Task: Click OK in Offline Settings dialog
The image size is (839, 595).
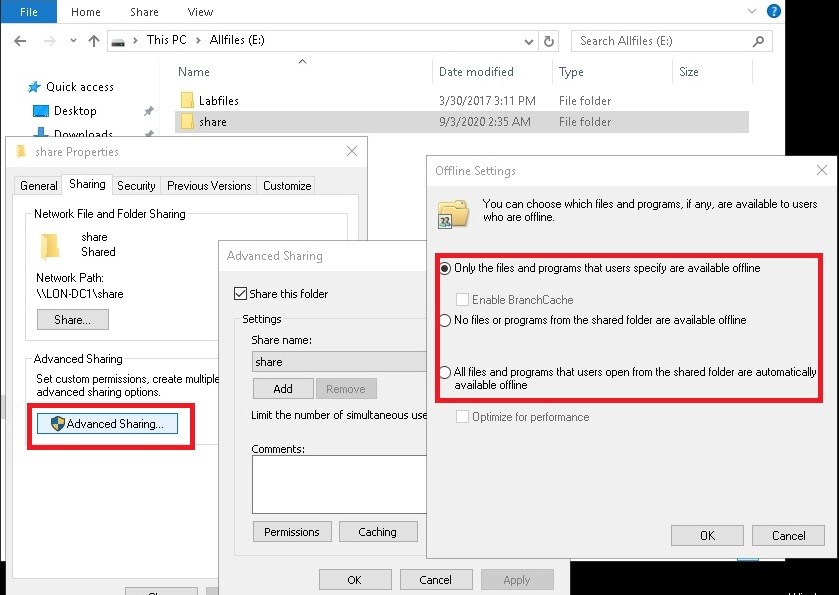Action: point(707,535)
